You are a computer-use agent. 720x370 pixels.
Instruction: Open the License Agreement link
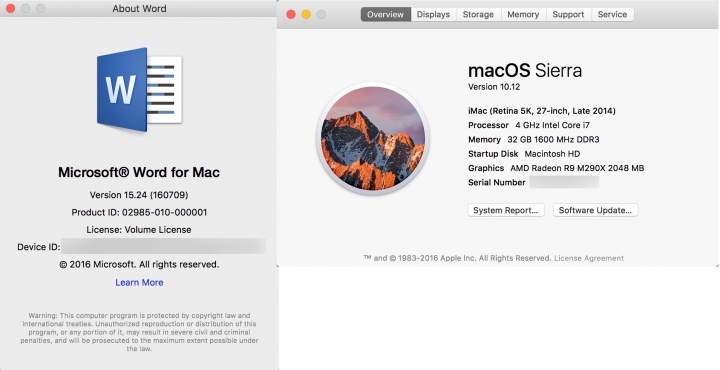pos(589,258)
